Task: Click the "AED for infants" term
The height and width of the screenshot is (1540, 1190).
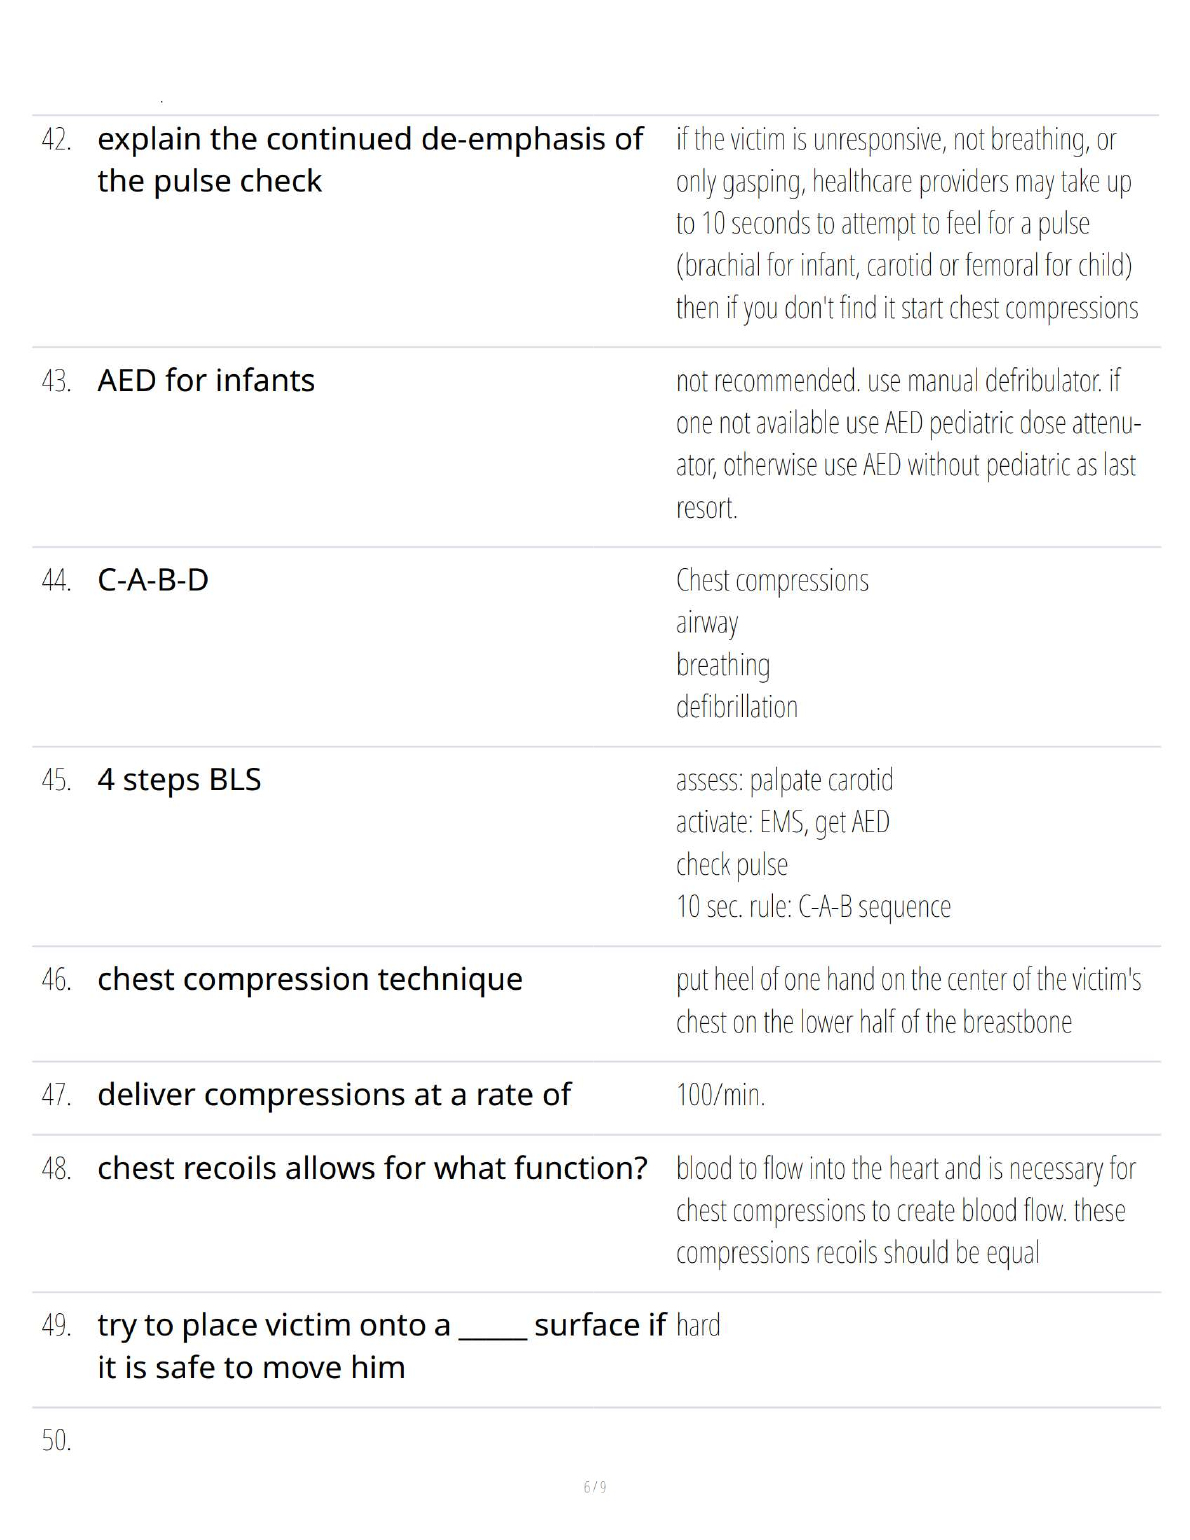Action: [x=206, y=381]
